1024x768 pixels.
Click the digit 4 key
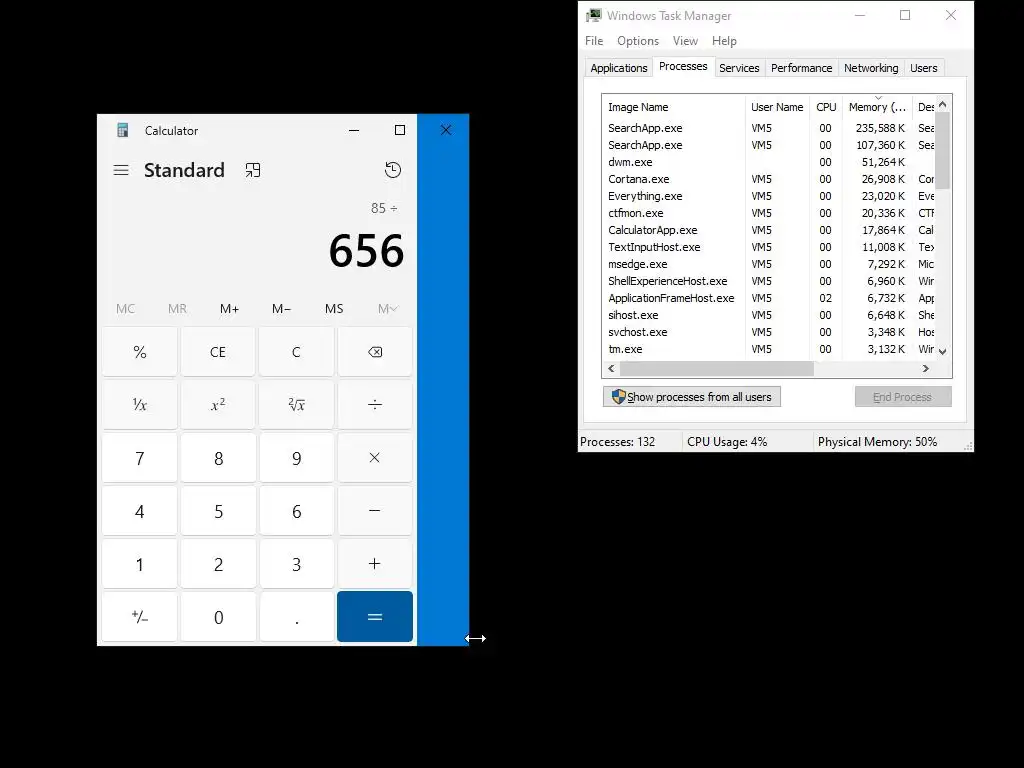click(x=140, y=511)
